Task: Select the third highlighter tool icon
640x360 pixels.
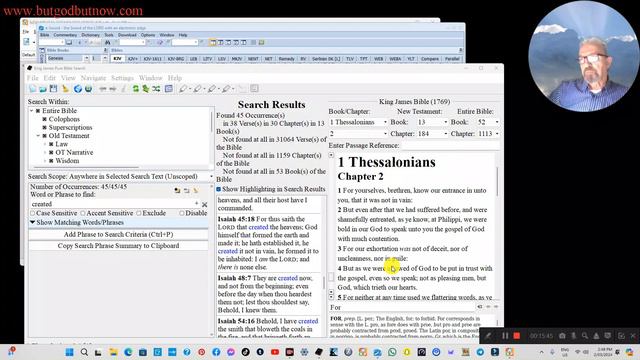Action: (212, 89)
